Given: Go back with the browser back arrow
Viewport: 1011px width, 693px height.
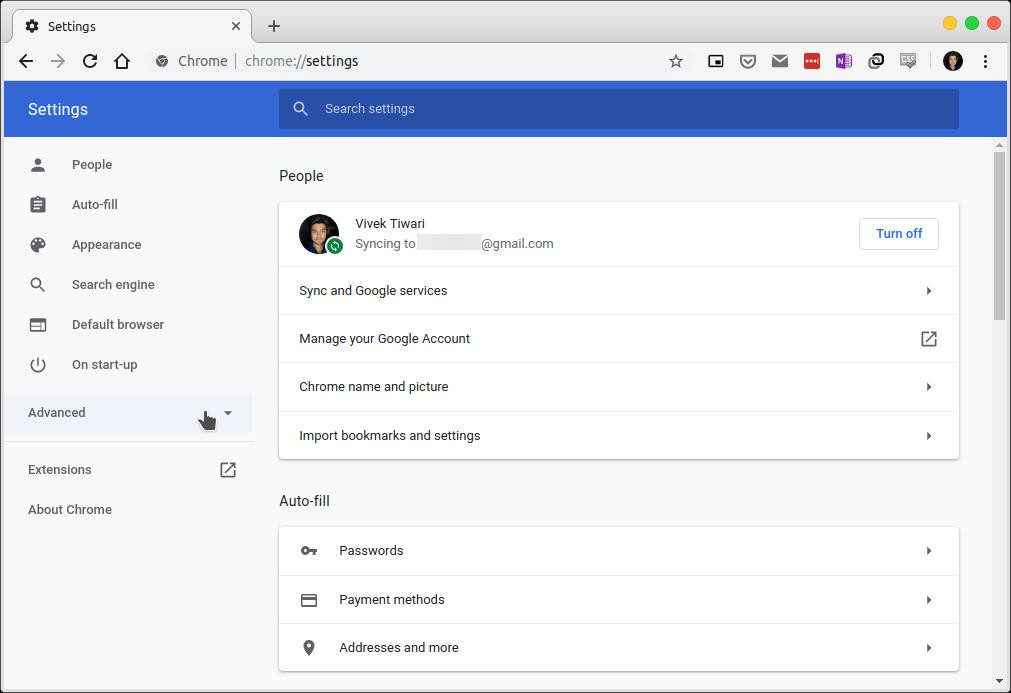Looking at the screenshot, I should (x=26, y=61).
